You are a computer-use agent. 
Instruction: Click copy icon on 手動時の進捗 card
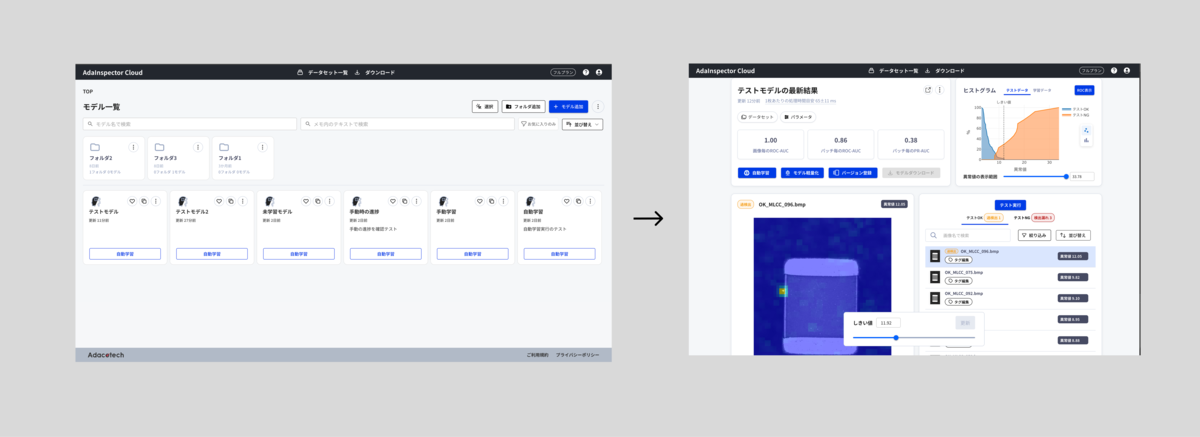coord(405,201)
